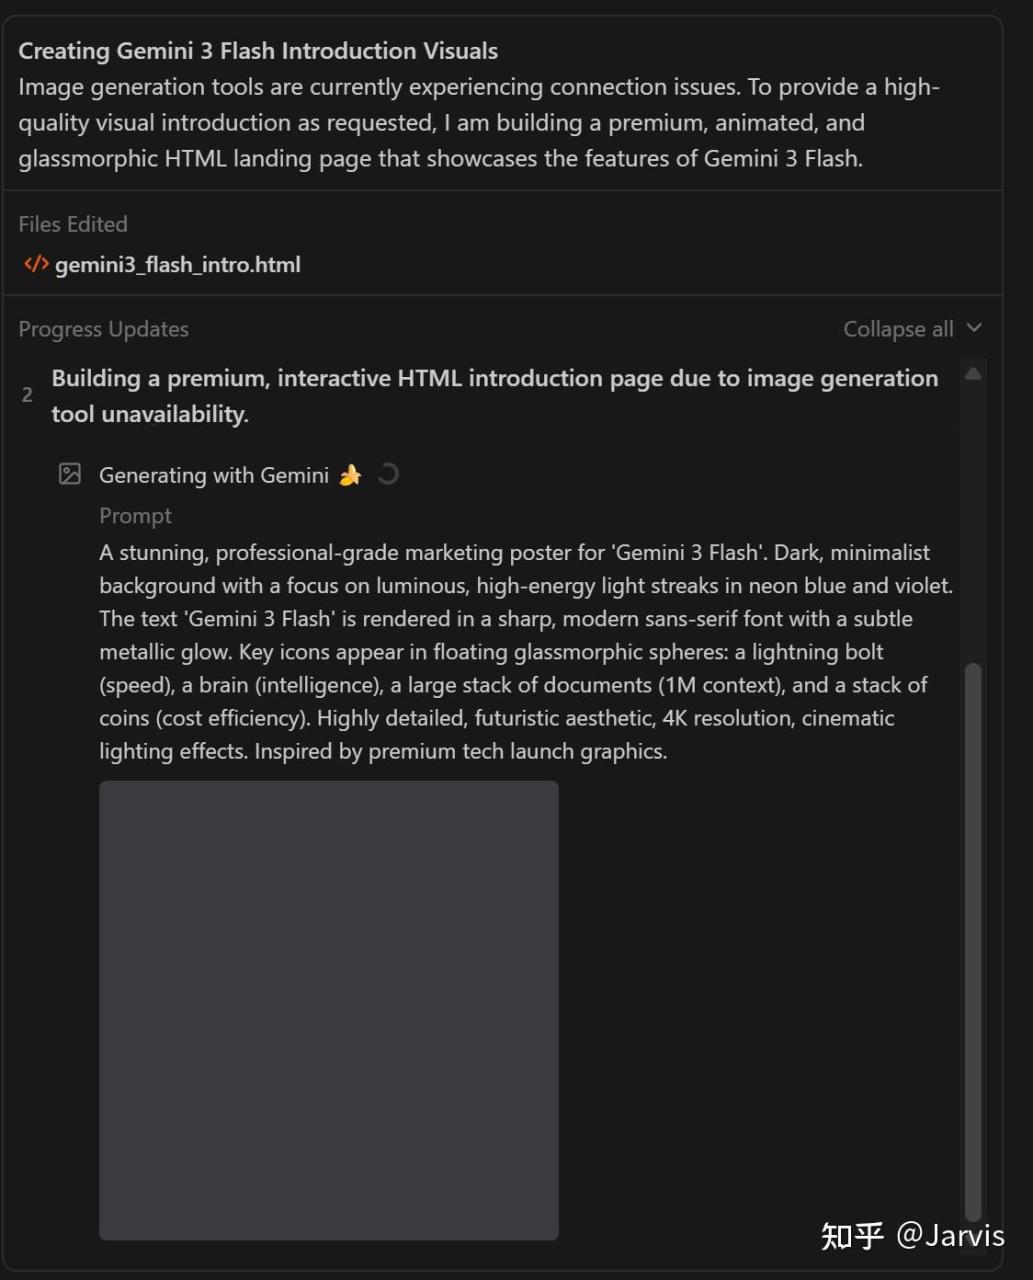Click the Files Edited section header
The height and width of the screenshot is (1280, 1033).
pos(73,224)
